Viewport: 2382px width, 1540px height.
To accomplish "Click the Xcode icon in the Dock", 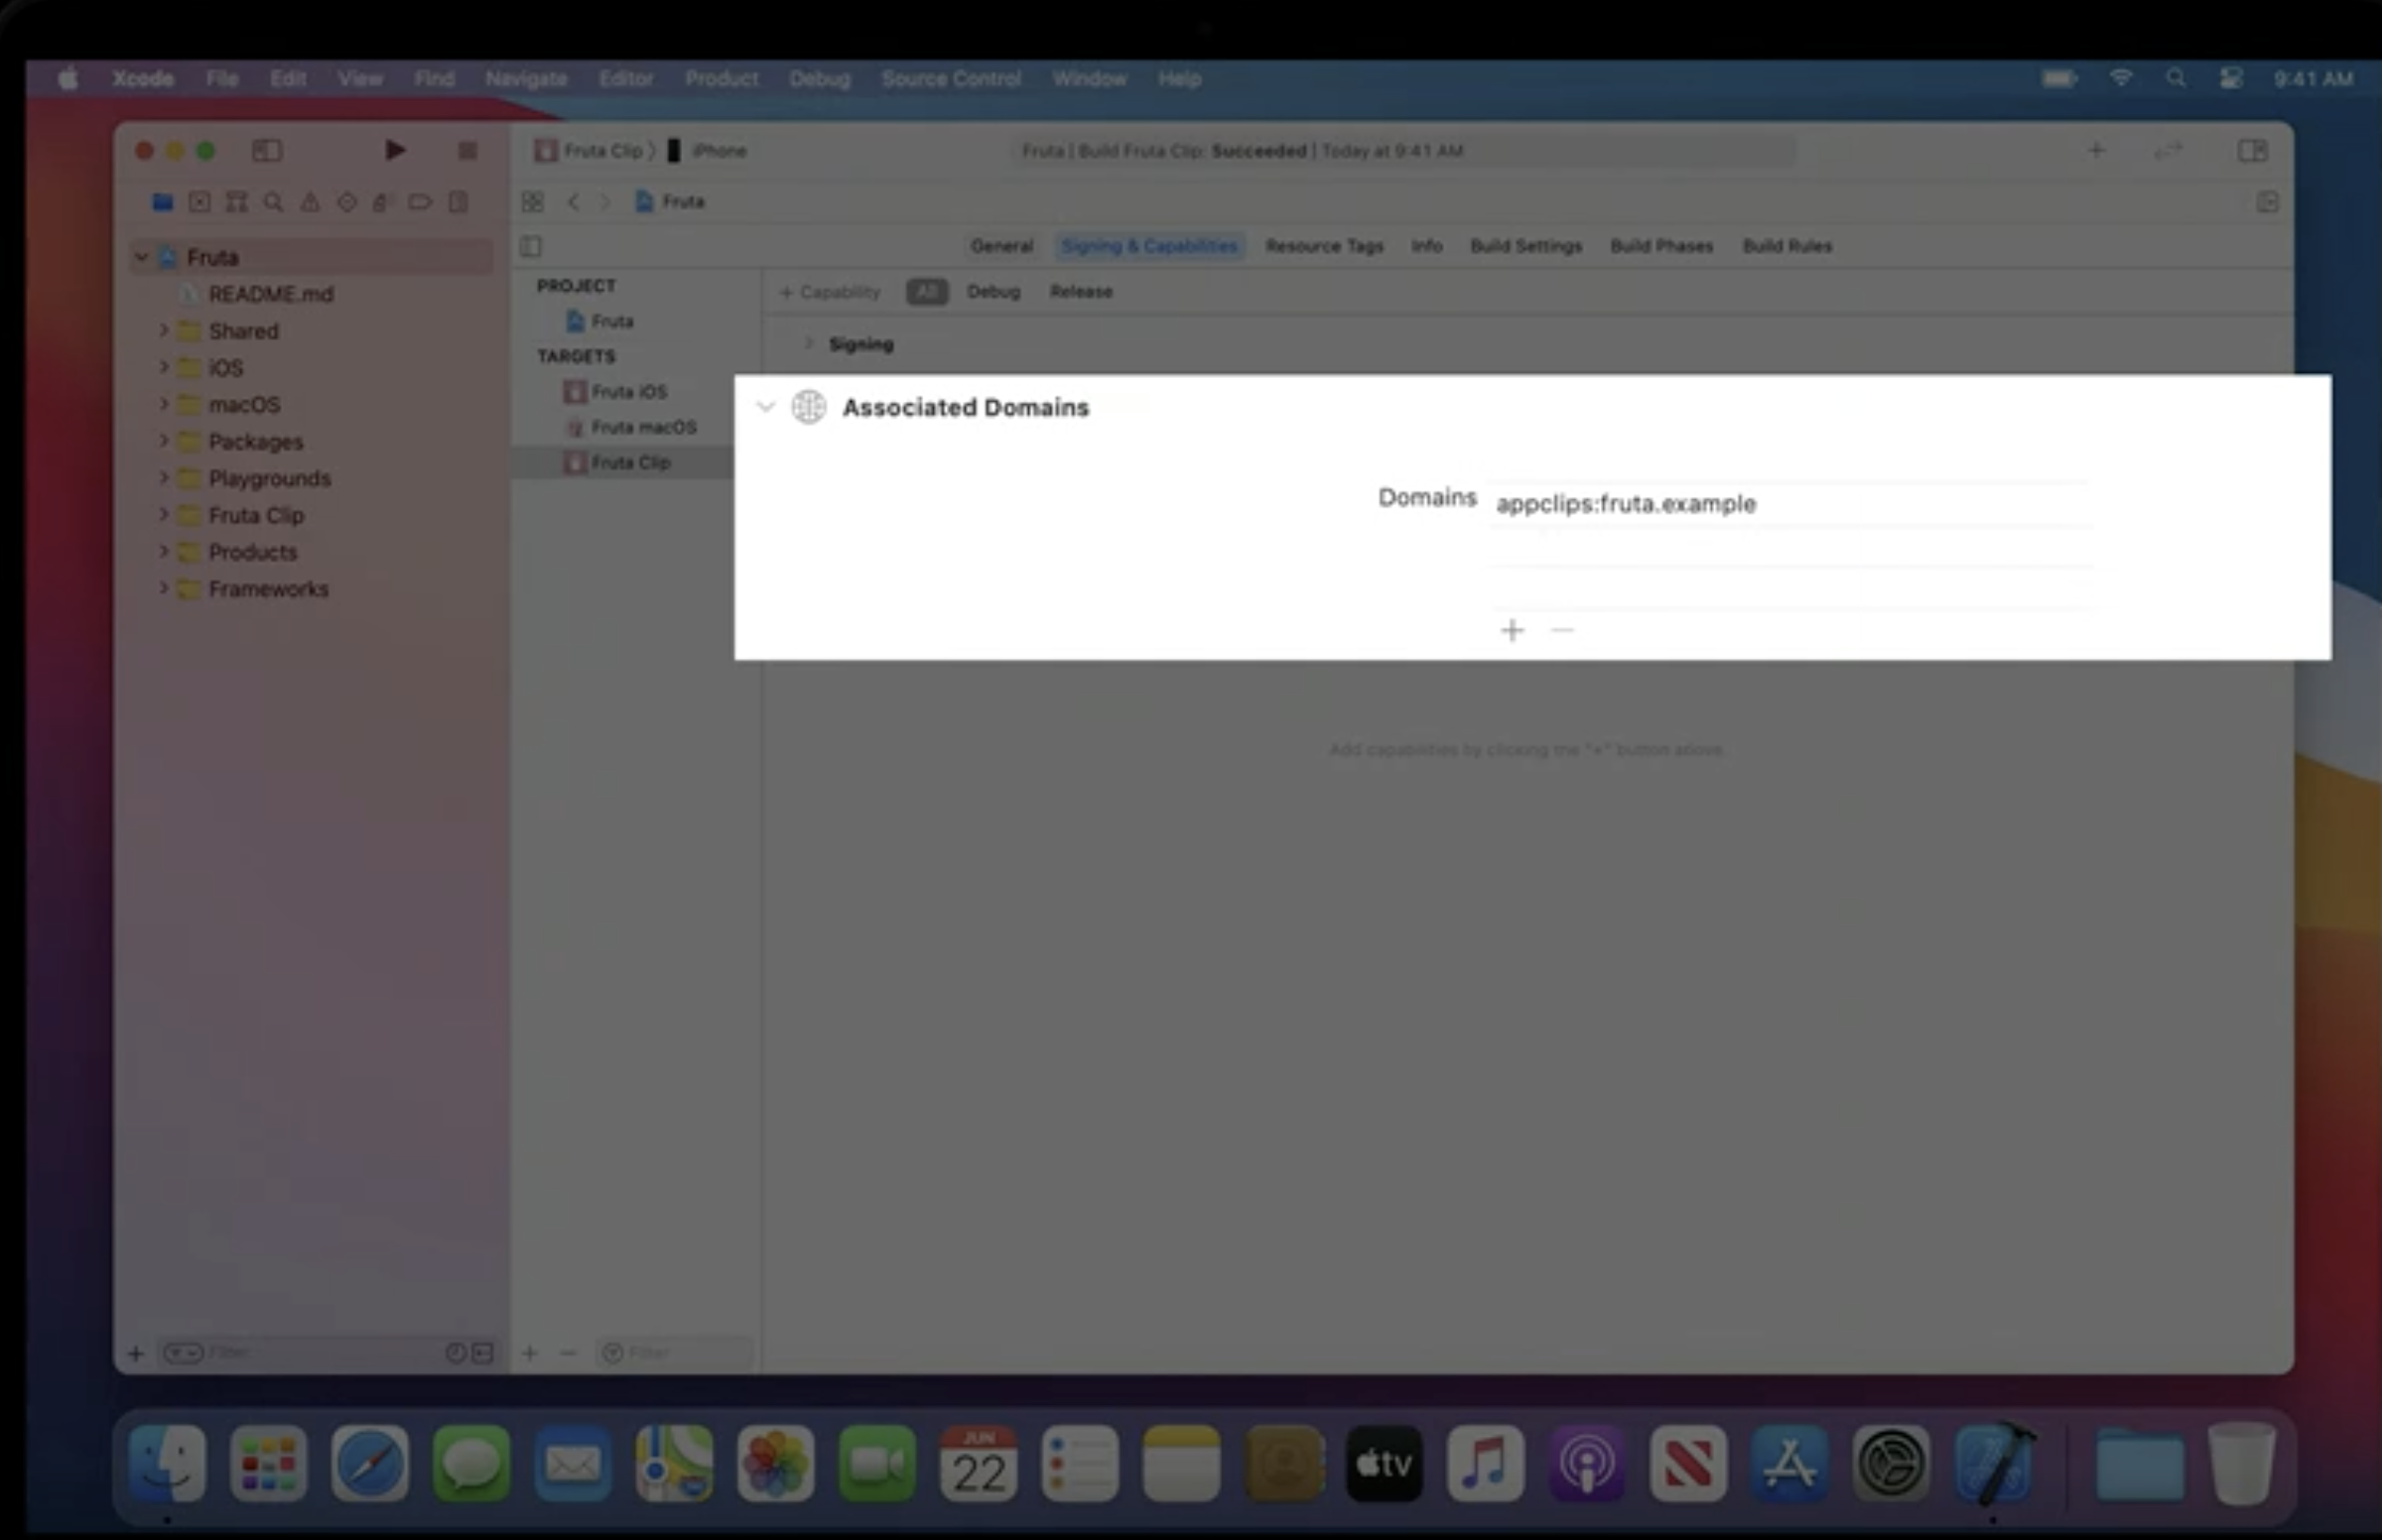I will point(1995,1464).
